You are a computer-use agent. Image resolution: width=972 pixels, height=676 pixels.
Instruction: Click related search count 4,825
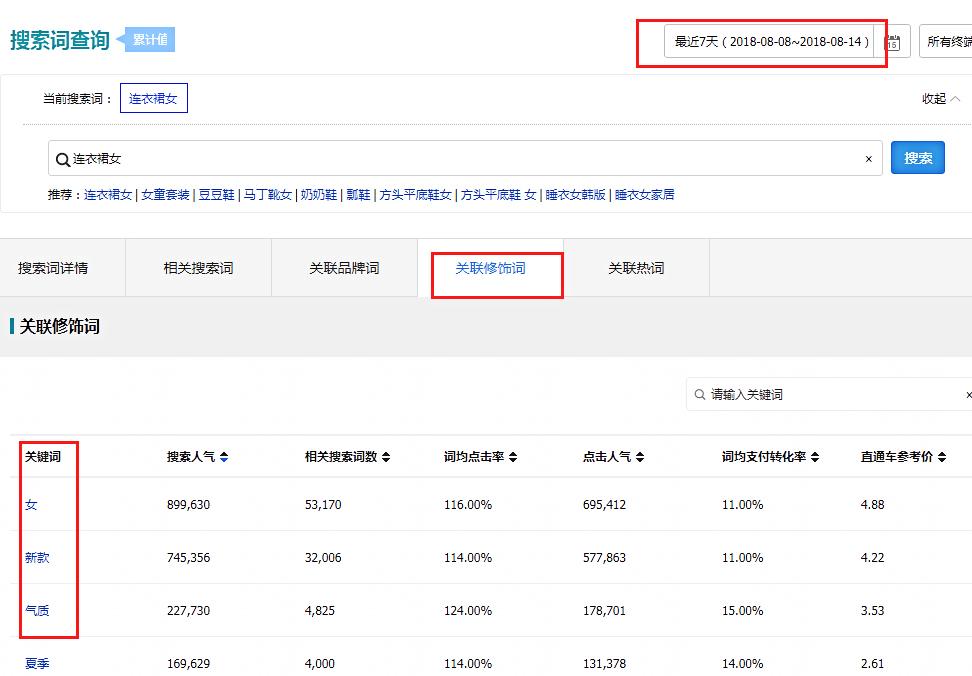coord(320,611)
